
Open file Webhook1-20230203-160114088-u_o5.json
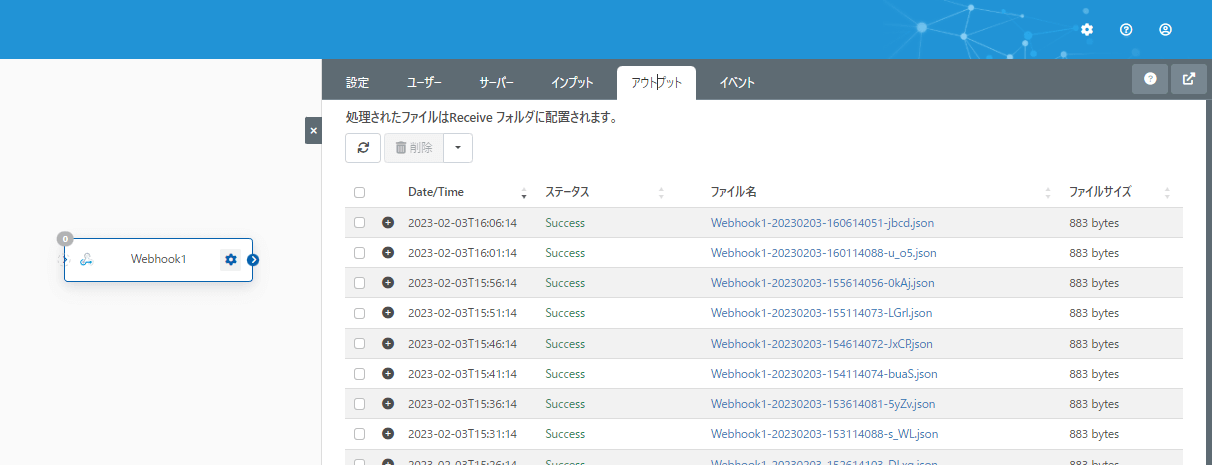[x=824, y=253]
